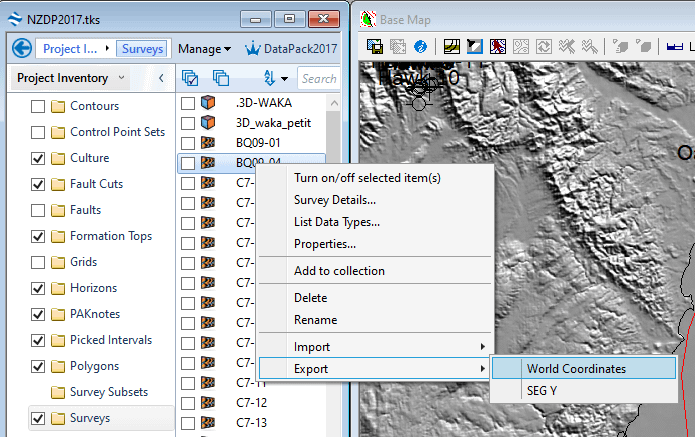Click the Surveys breadcrumb button
This screenshot has width=695, height=437.
141,48
